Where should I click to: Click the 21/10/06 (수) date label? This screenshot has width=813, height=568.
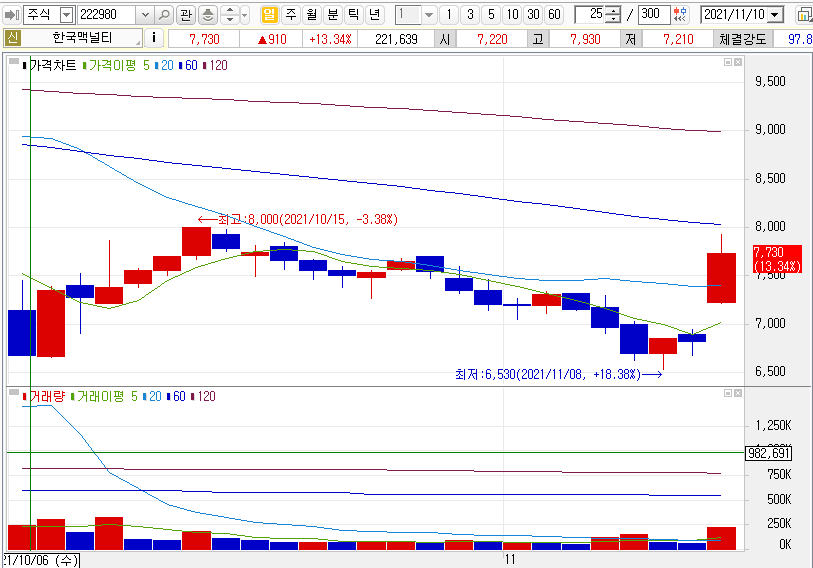[40, 560]
